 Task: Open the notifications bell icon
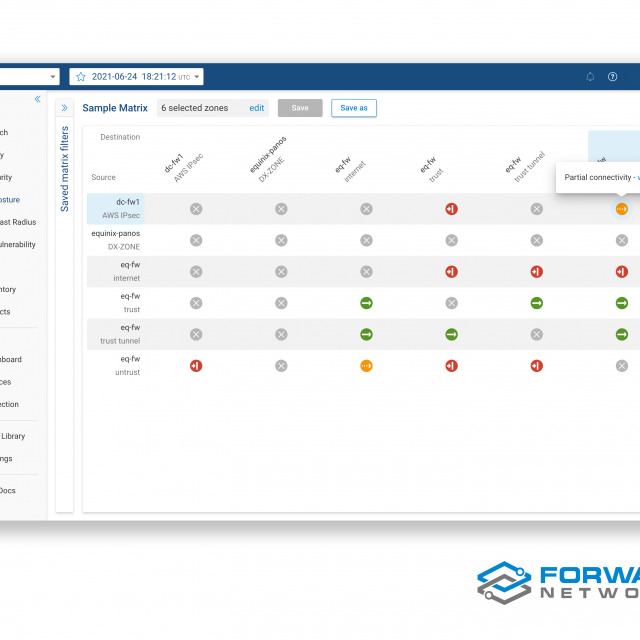[590, 76]
